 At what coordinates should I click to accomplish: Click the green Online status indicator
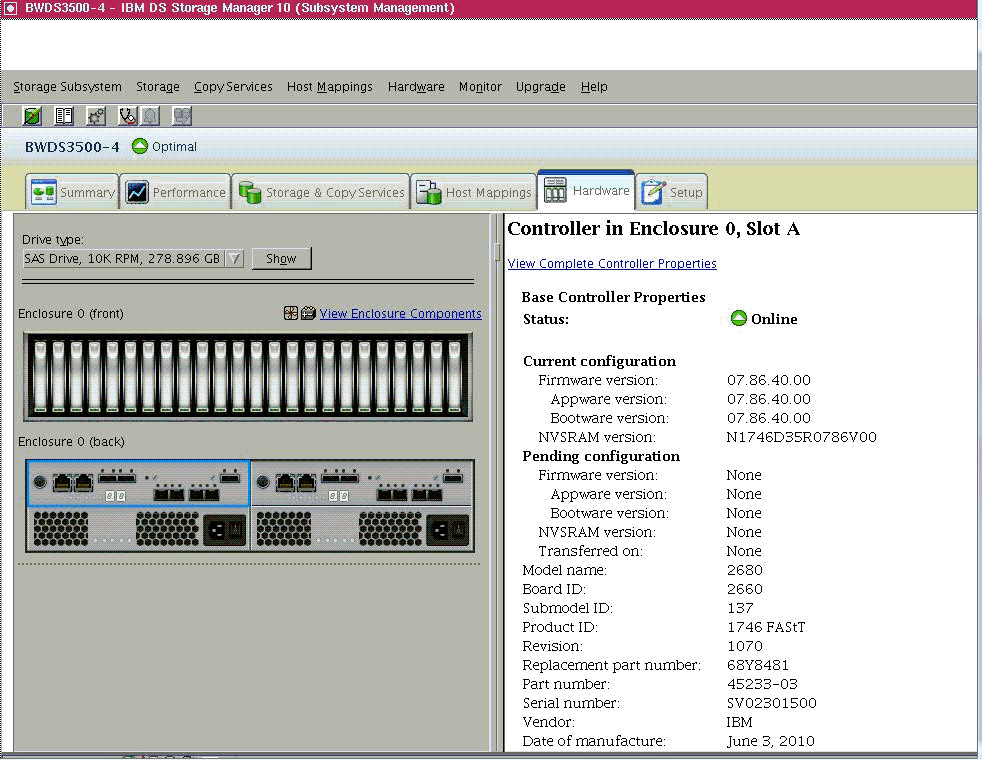(737, 318)
